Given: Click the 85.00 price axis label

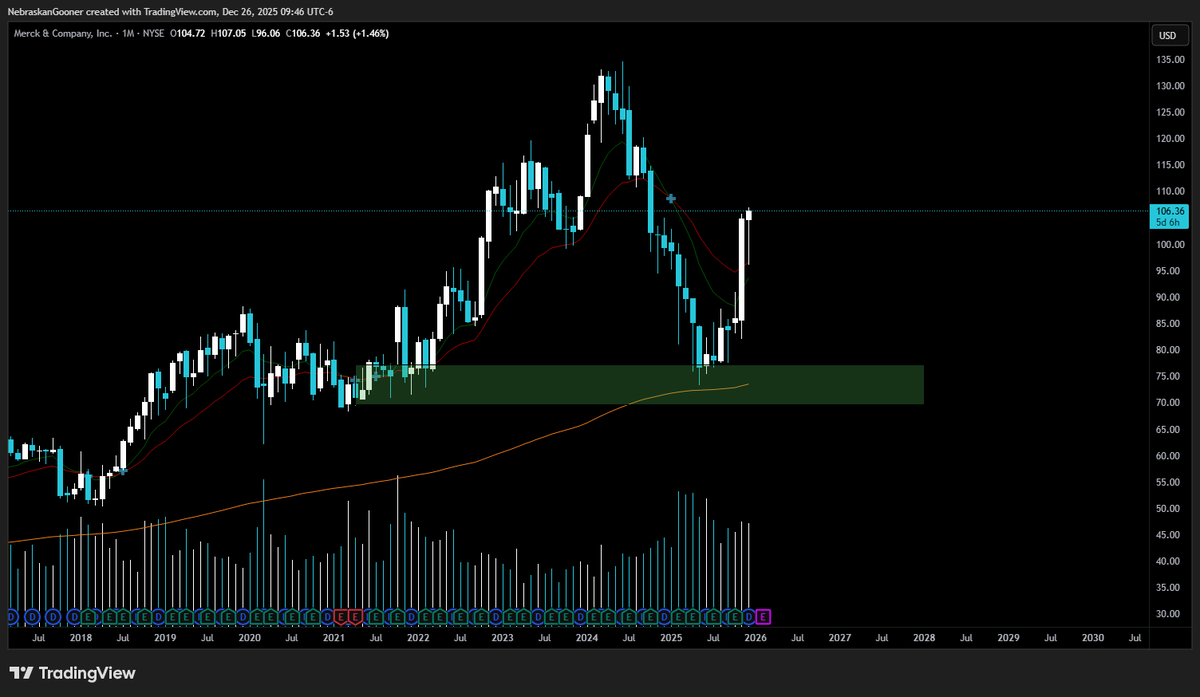Looking at the screenshot, I should pyautogui.click(x=1170, y=324).
